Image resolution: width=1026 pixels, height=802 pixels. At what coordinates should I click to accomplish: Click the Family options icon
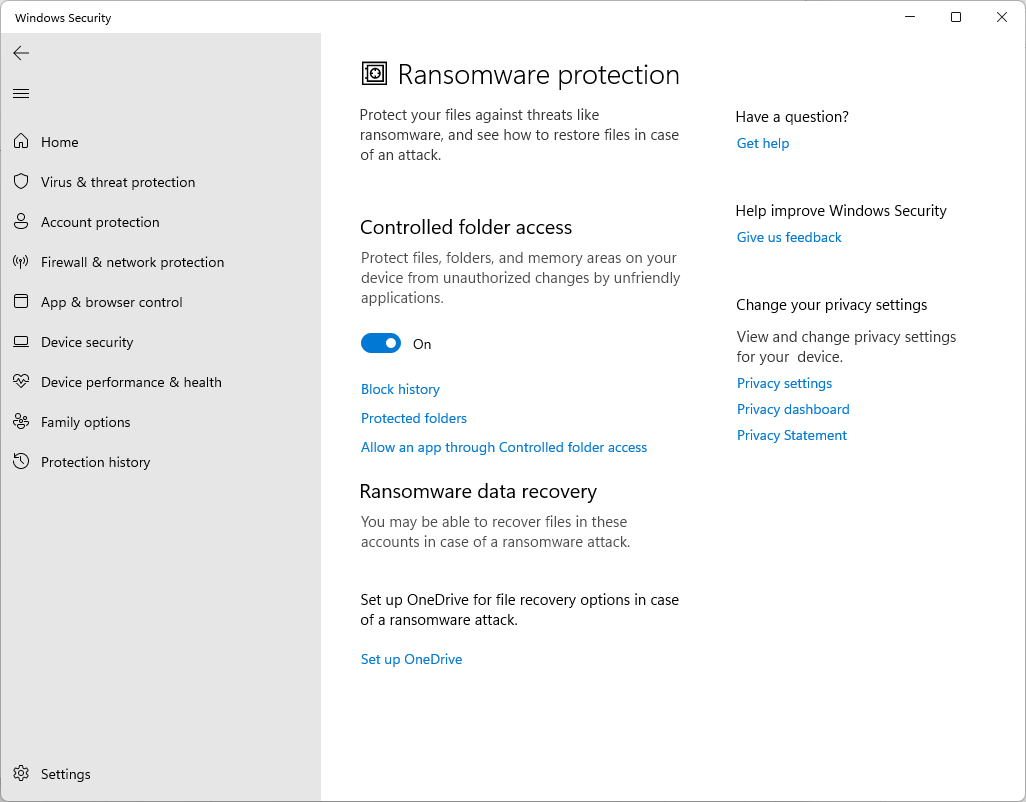pyautogui.click(x=21, y=422)
